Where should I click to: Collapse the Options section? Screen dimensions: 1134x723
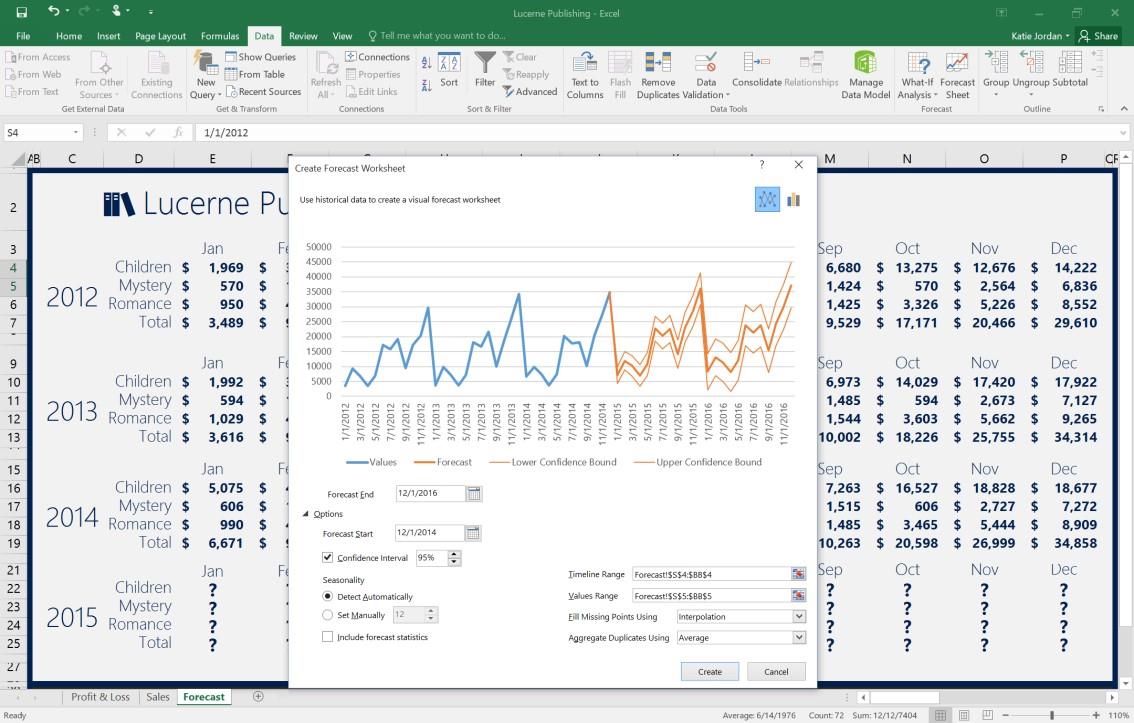[x=306, y=514]
